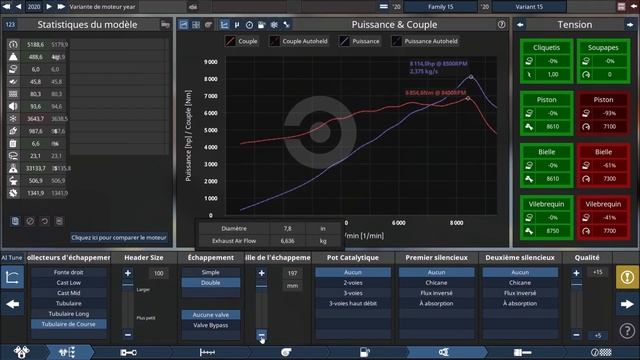Choose the Valve Bypass option
640x360 pixels.
click(x=211, y=325)
